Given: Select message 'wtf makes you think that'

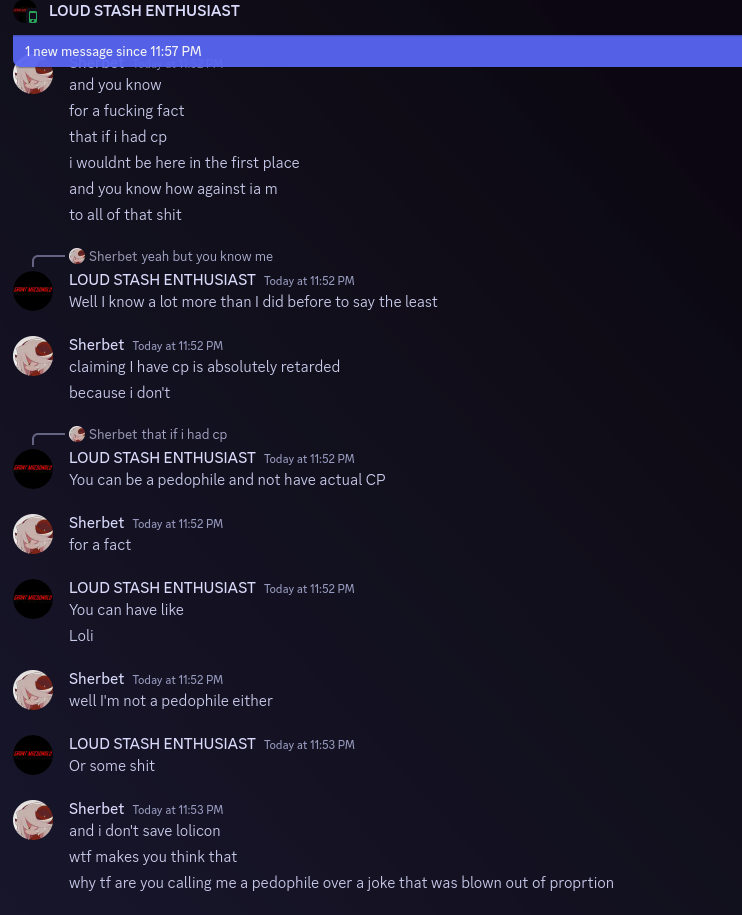Looking at the screenshot, I should pos(153,857).
